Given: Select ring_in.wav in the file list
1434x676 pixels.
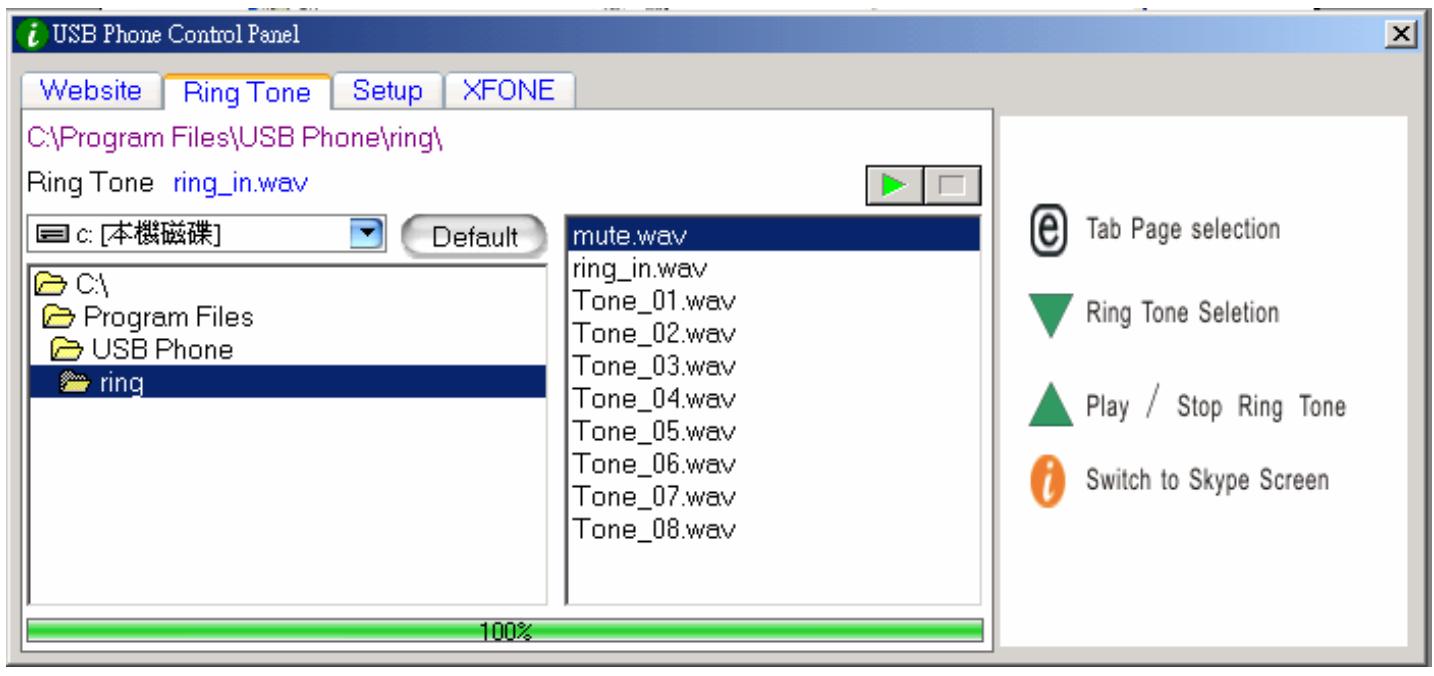Looking at the screenshot, I should click(x=772, y=268).
